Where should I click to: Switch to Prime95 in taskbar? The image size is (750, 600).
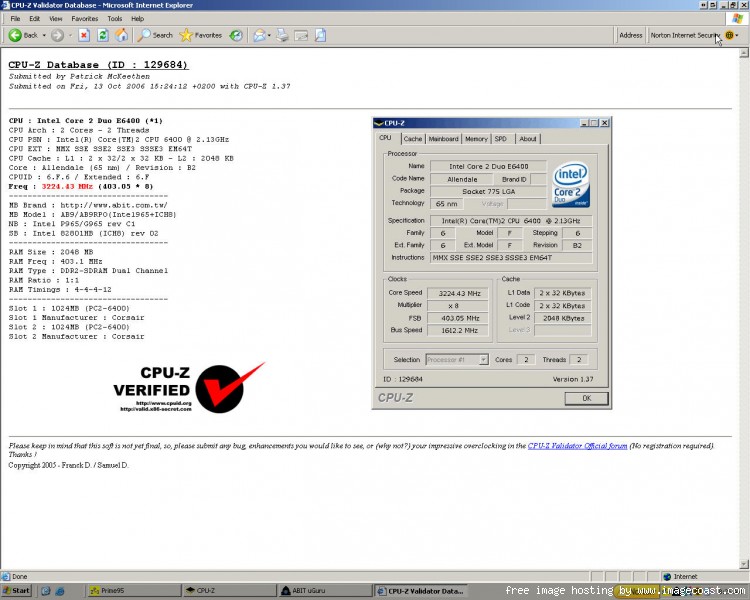point(134,591)
